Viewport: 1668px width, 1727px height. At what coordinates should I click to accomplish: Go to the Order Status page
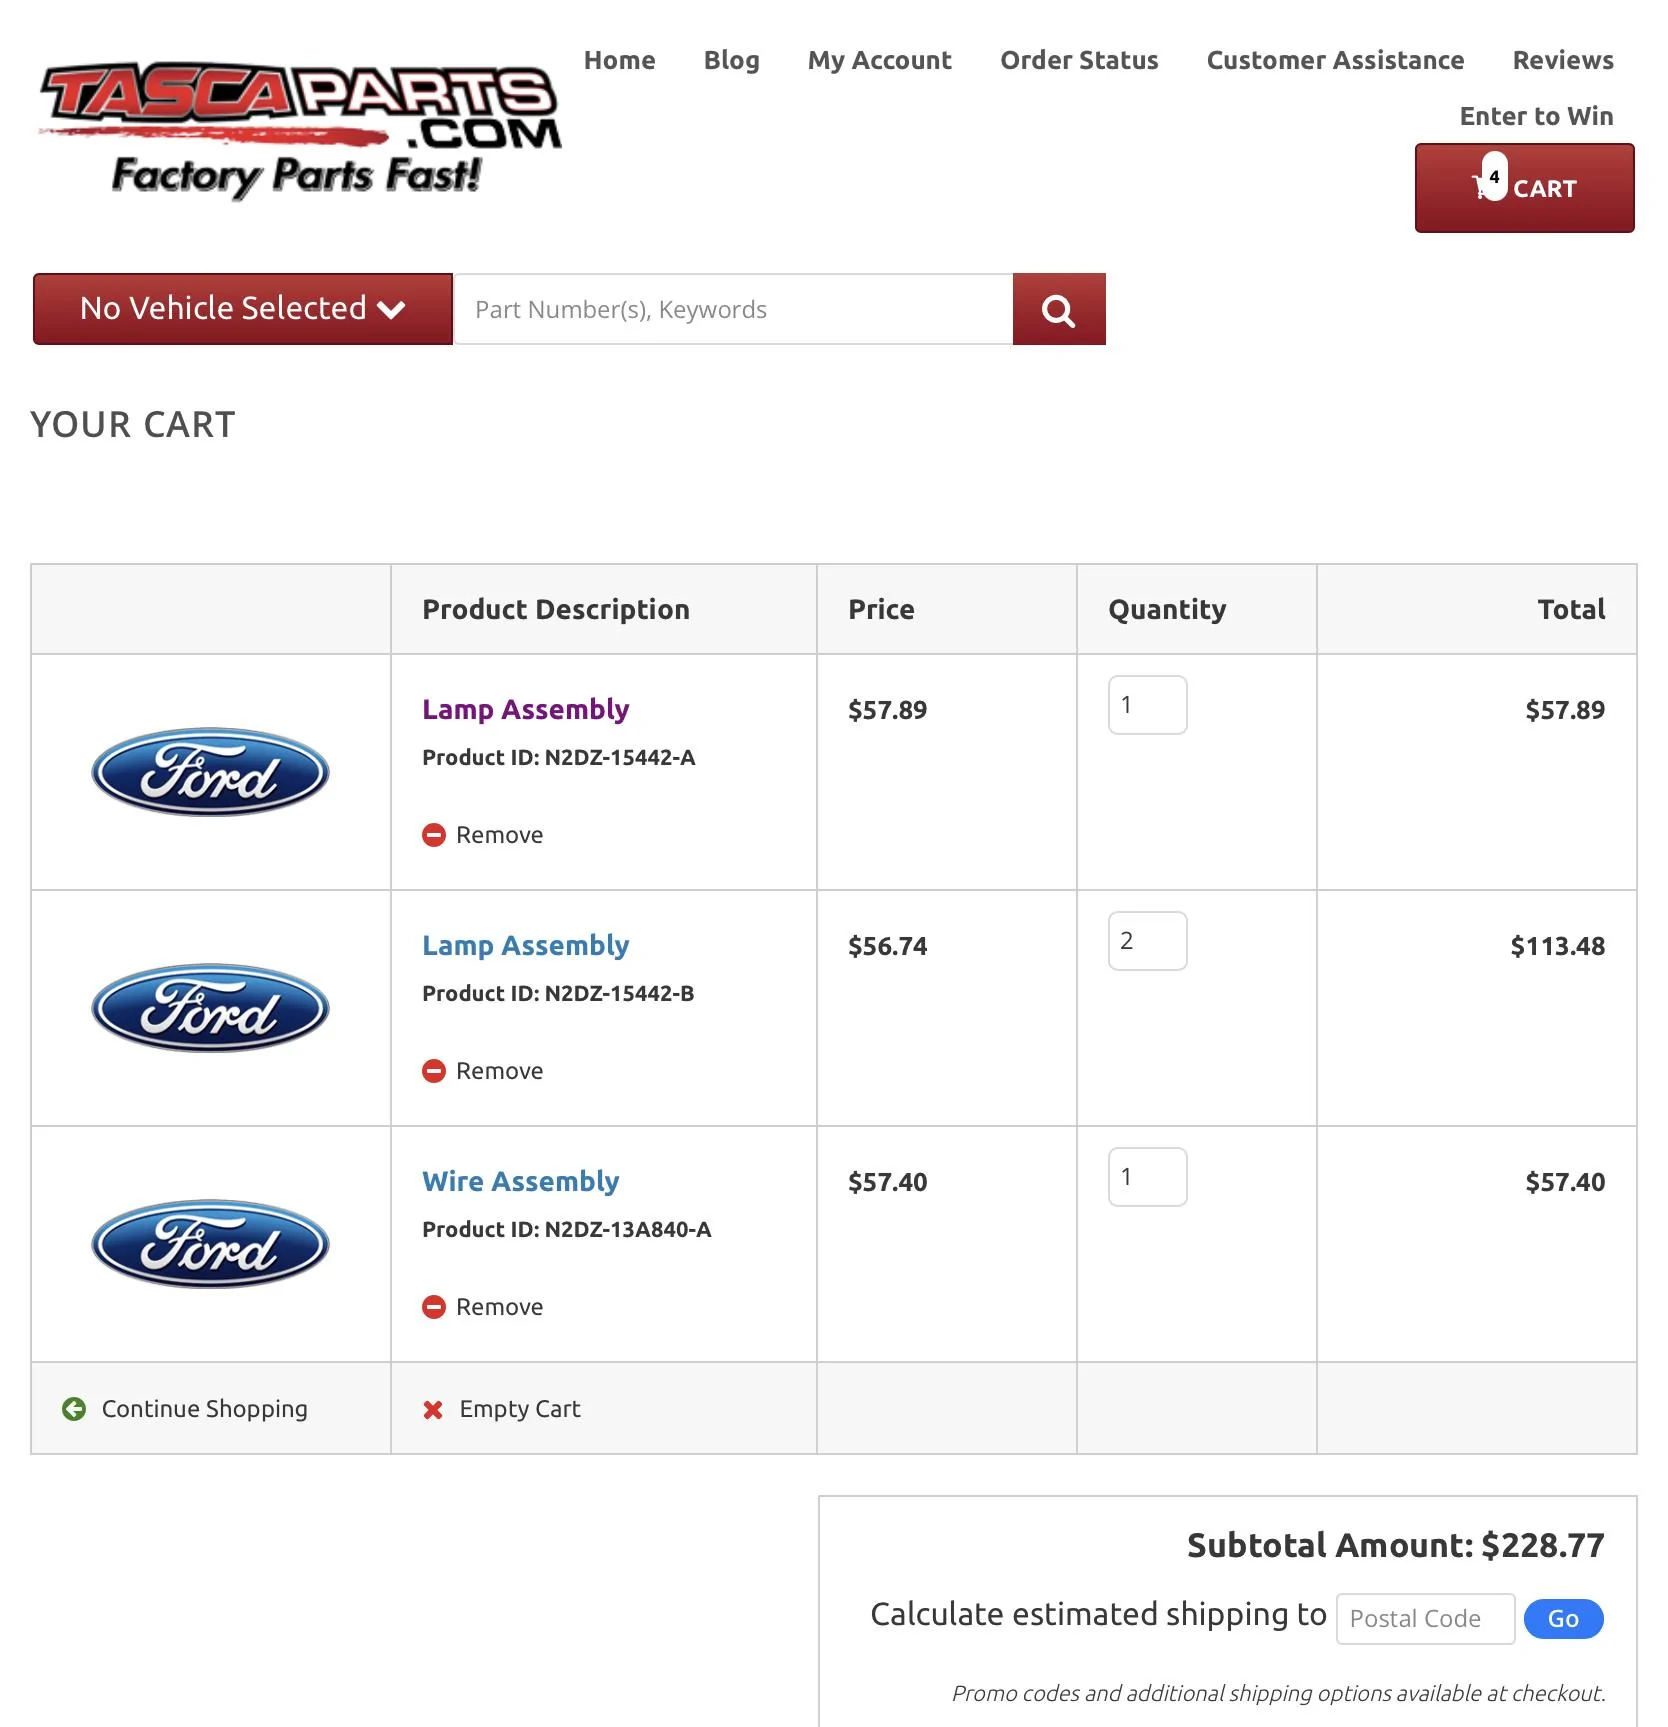1079,60
